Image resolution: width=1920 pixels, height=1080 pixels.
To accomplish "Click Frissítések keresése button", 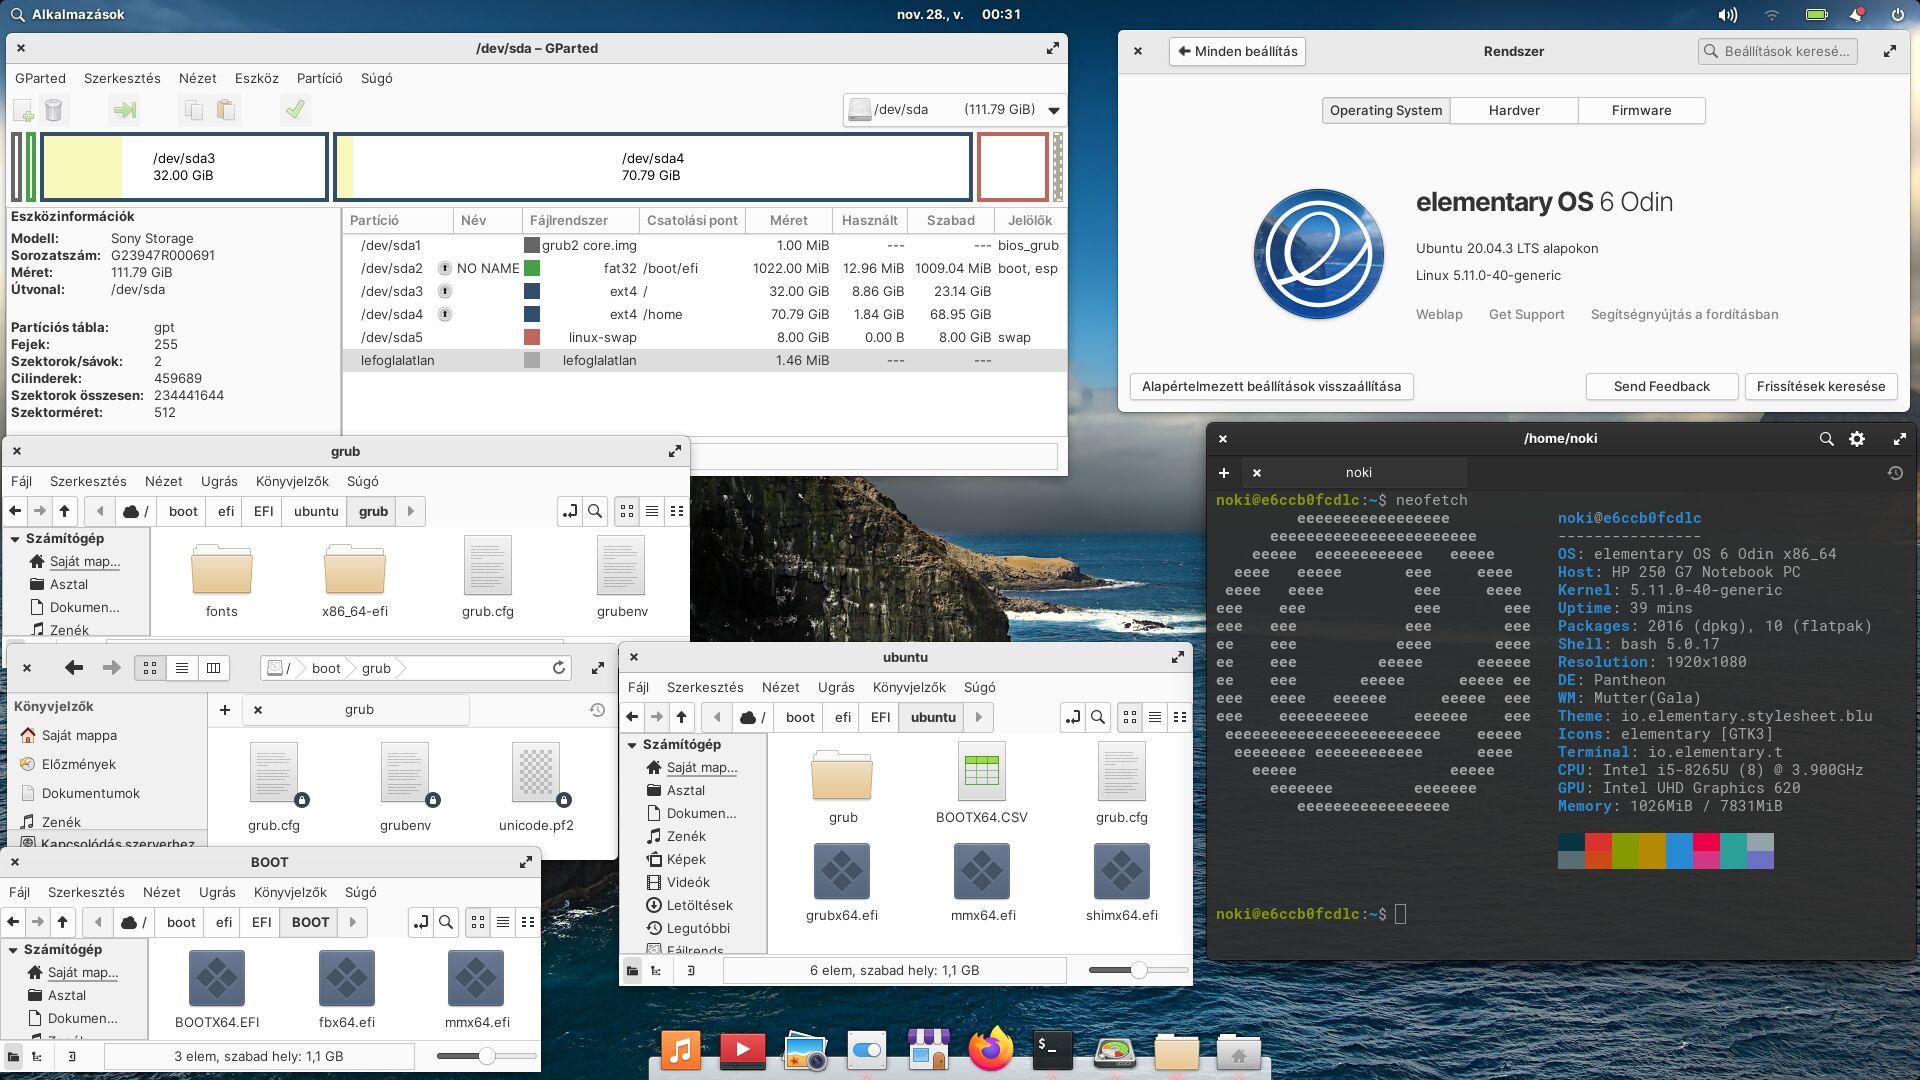I will [1820, 386].
